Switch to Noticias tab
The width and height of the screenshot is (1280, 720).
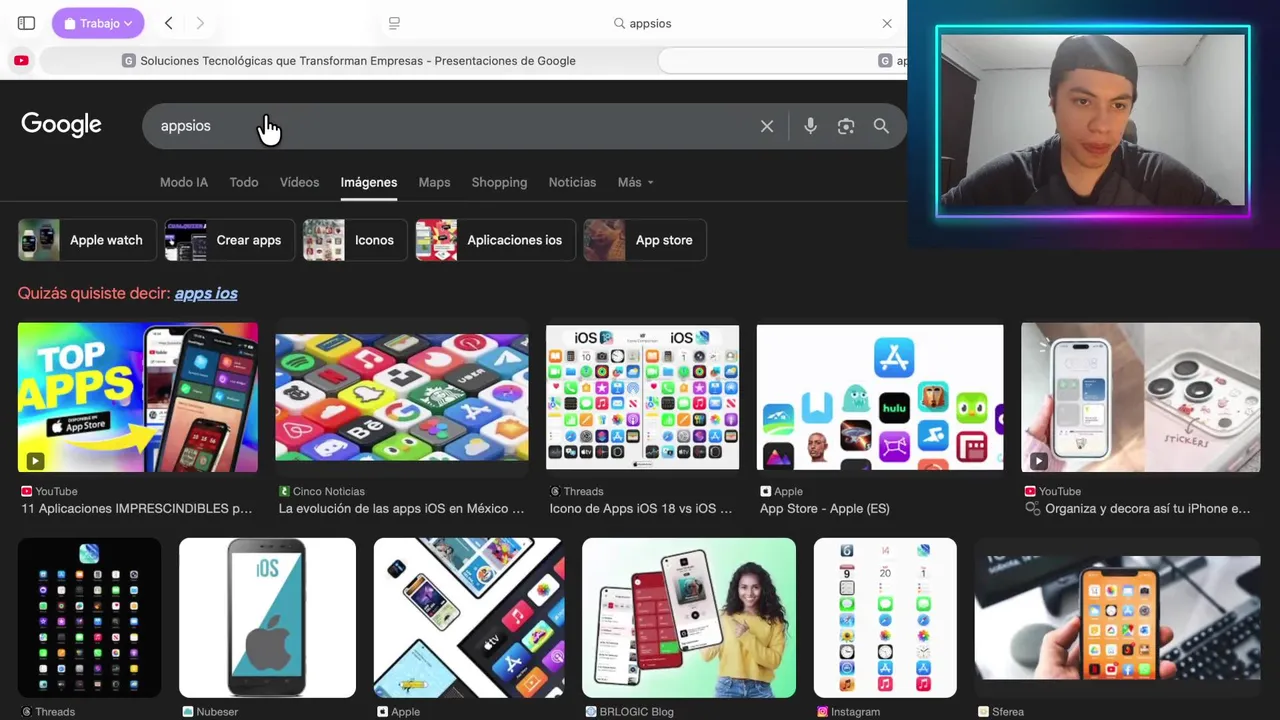point(572,182)
